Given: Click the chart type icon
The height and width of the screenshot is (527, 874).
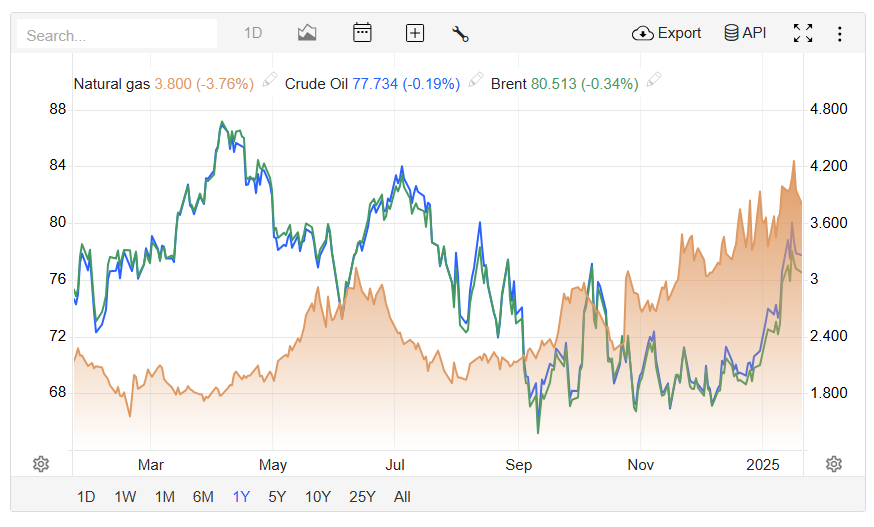Looking at the screenshot, I should point(307,33).
